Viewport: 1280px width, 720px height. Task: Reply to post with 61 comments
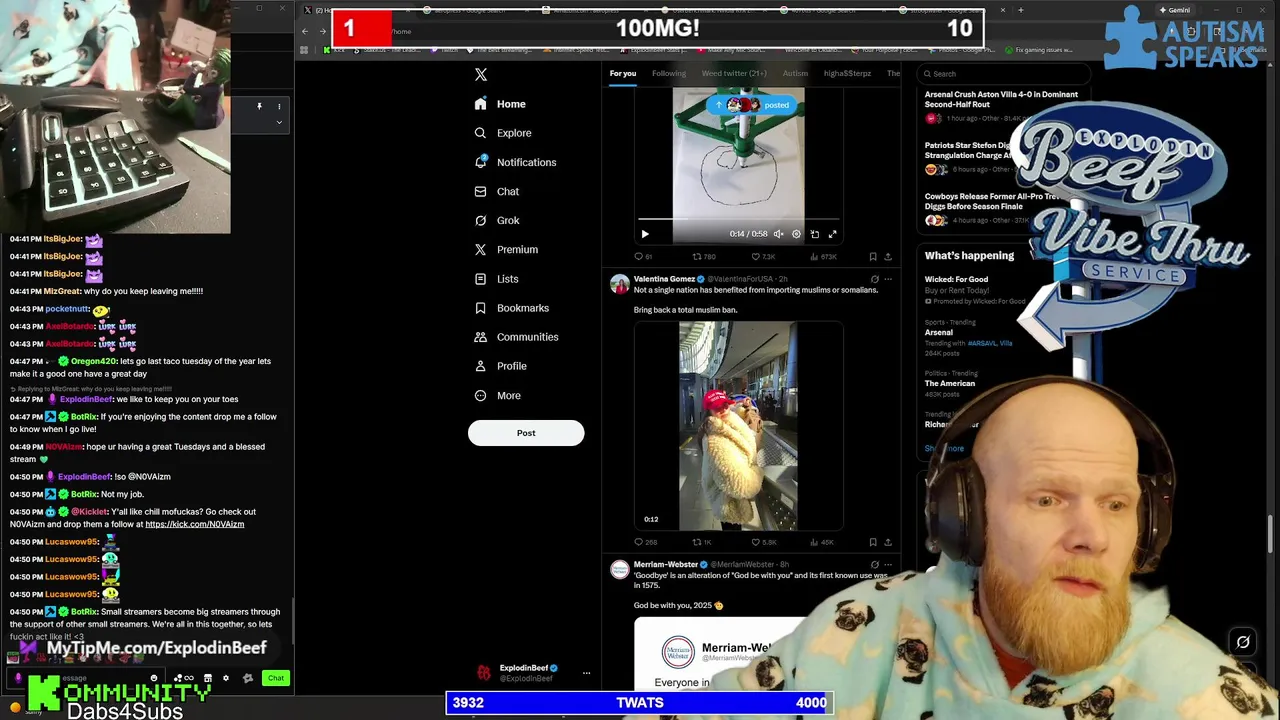pos(643,257)
